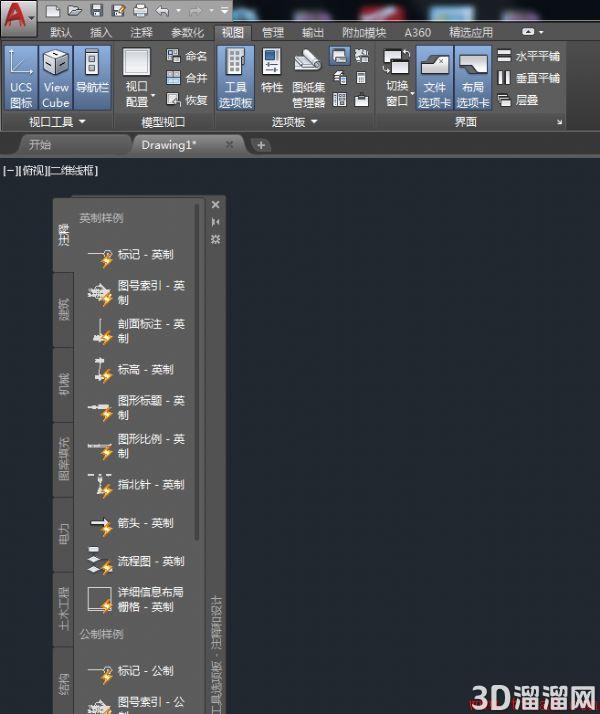Open the A360 ribbon tab
600x714 pixels.
click(x=417, y=32)
